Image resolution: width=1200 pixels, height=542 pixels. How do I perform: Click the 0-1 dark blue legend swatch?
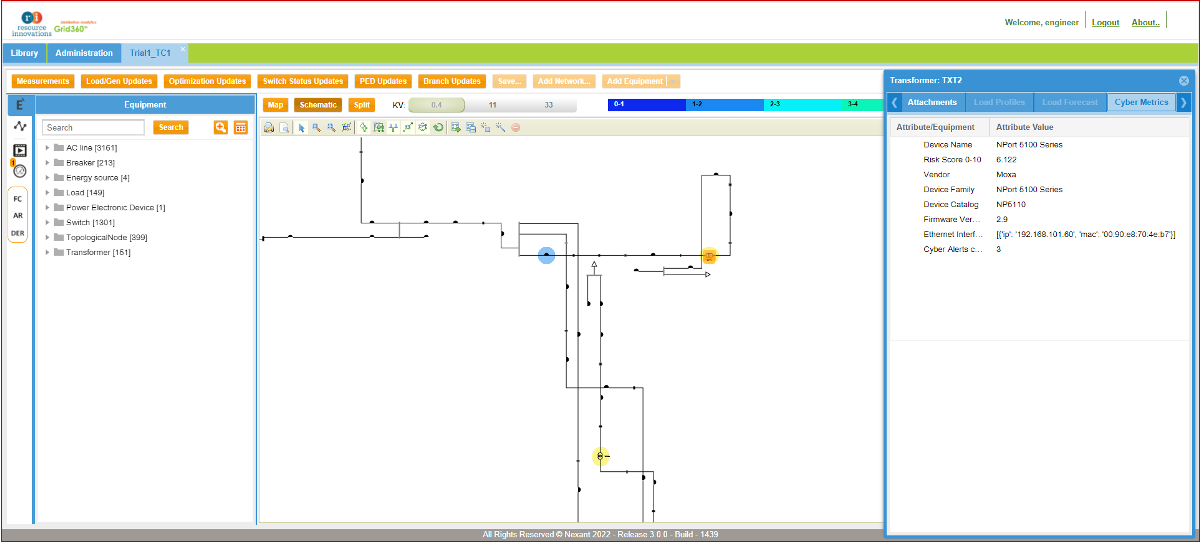[646, 104]
